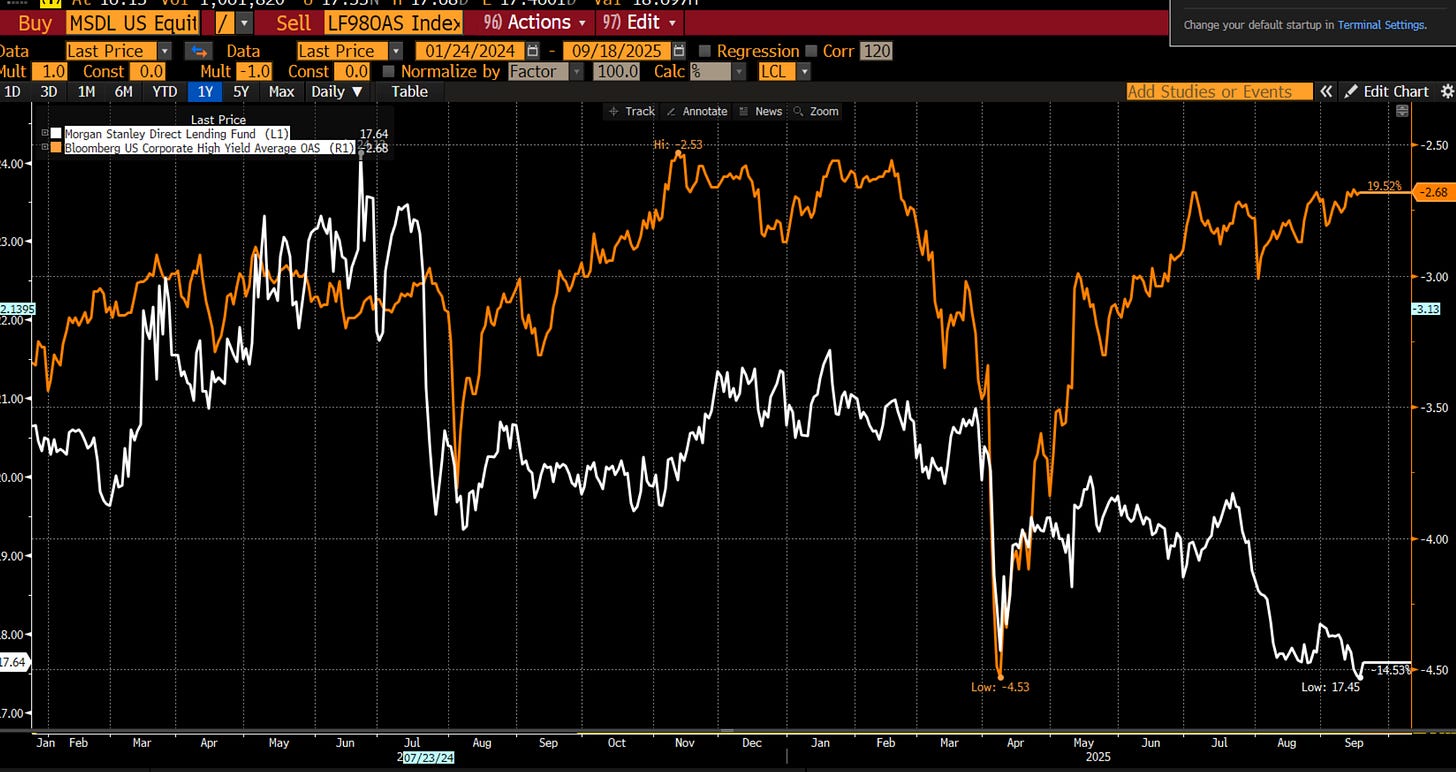1456x772 pixels.
Task: Select the 1M range tab
Action: pyautogui.click(x=86, y=91)
